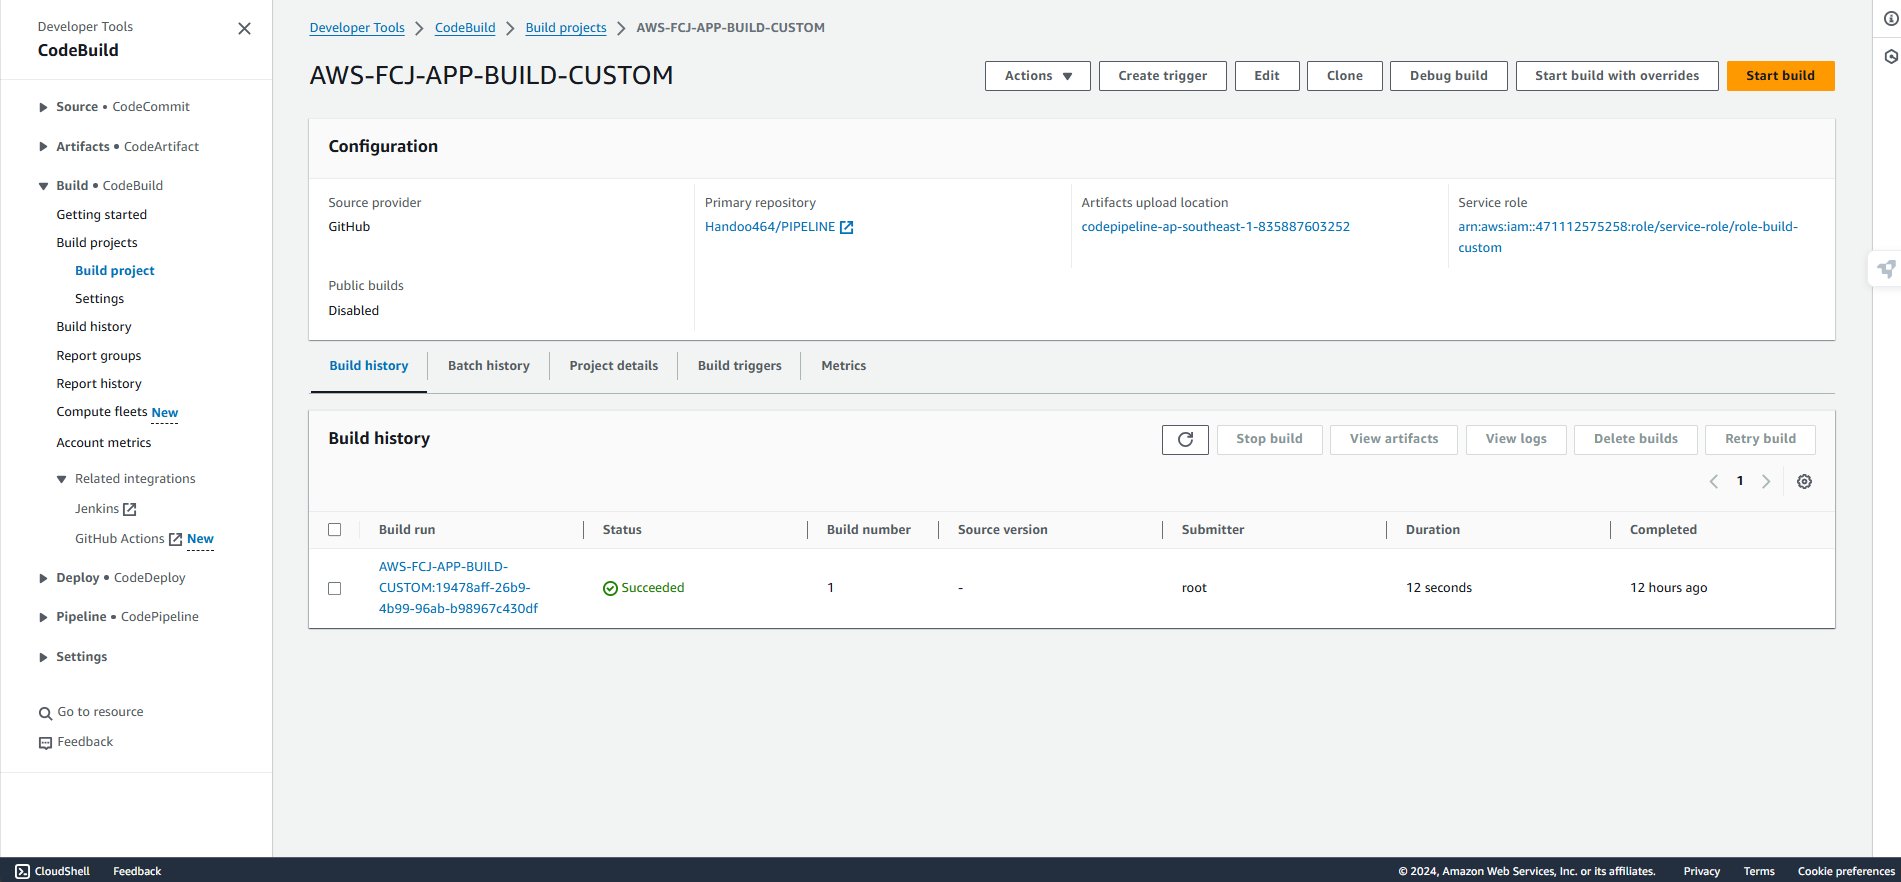Click the Create trigger button
Screen dimensions: 1901x882
(x=1162, y=76)
